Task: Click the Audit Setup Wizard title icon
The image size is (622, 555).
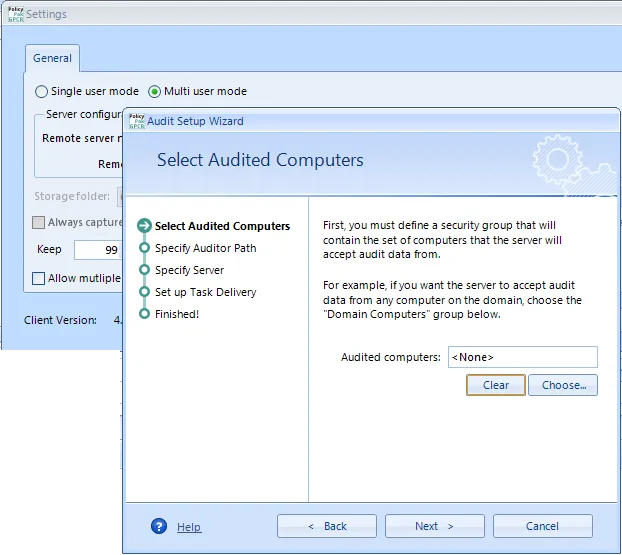Action: (x=137, y=121)
